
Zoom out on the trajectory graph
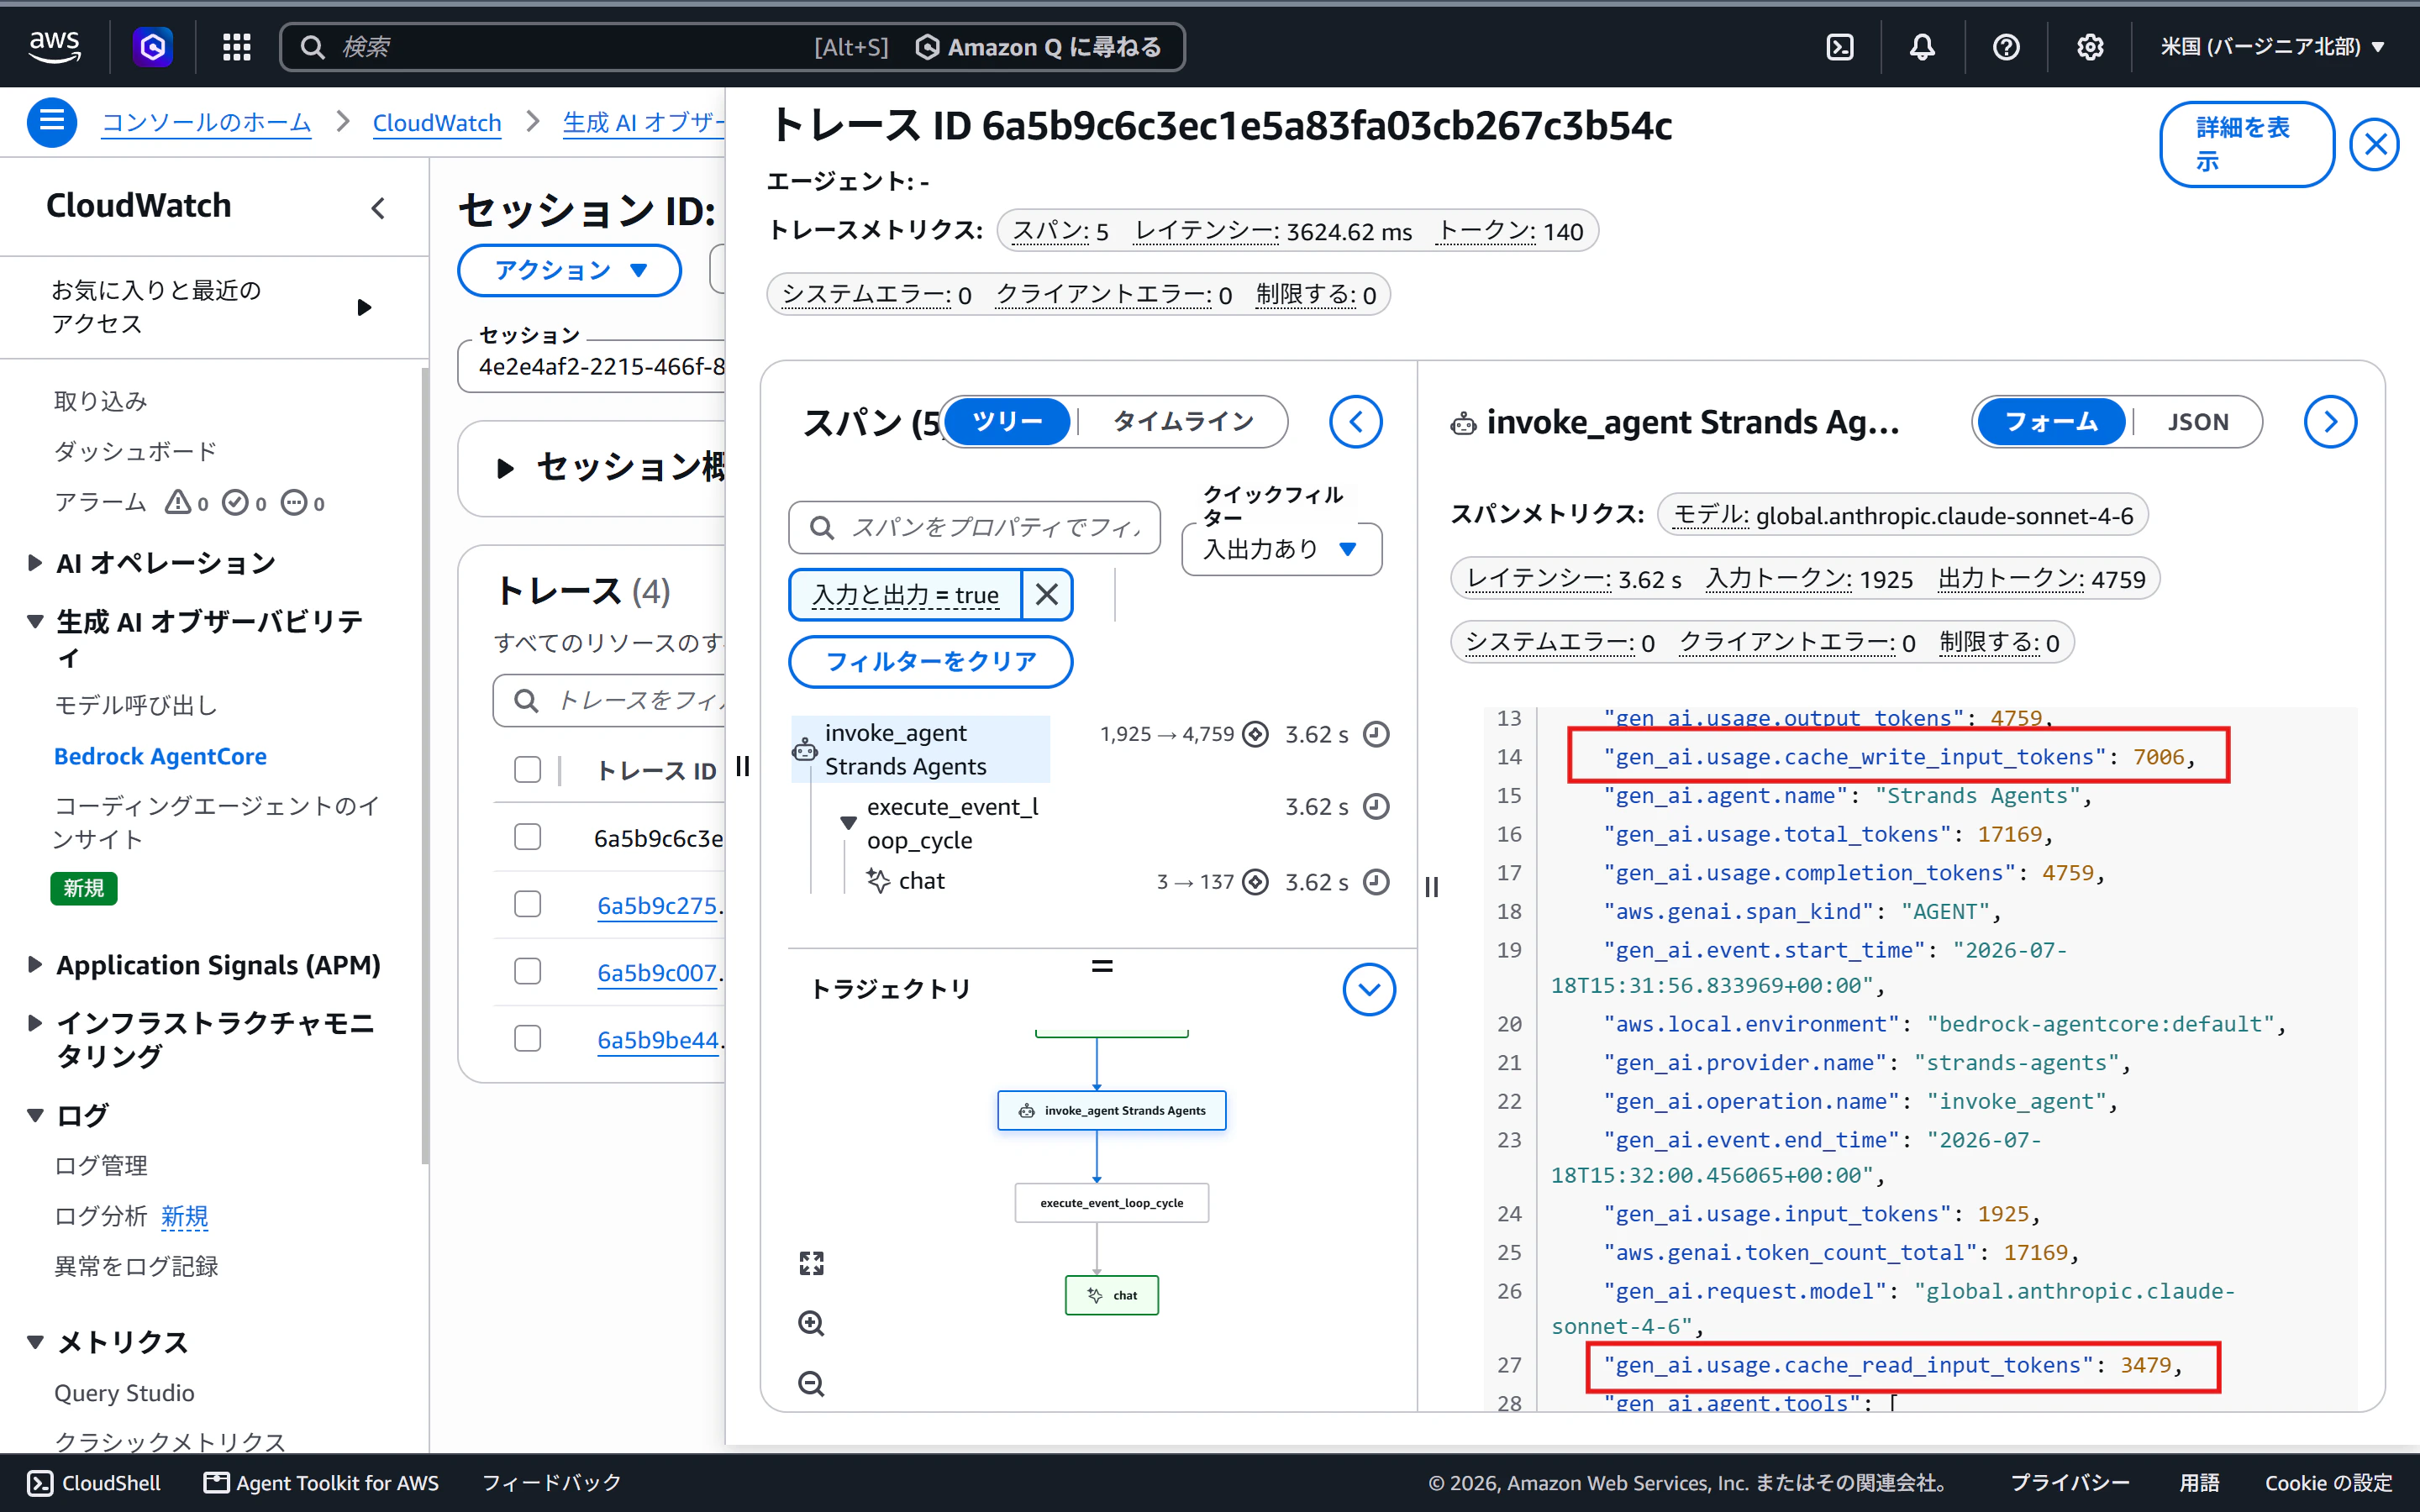pyautogui.click(x=811, y=1383)
